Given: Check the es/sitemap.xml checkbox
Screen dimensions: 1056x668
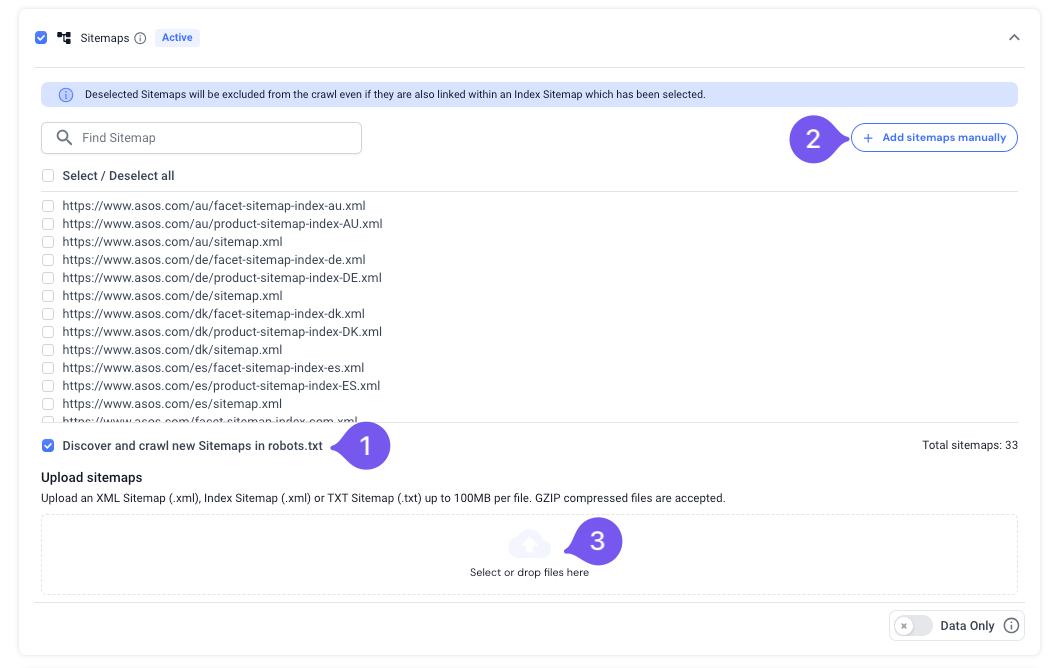Looking at the screenshot, I should 48,404.
